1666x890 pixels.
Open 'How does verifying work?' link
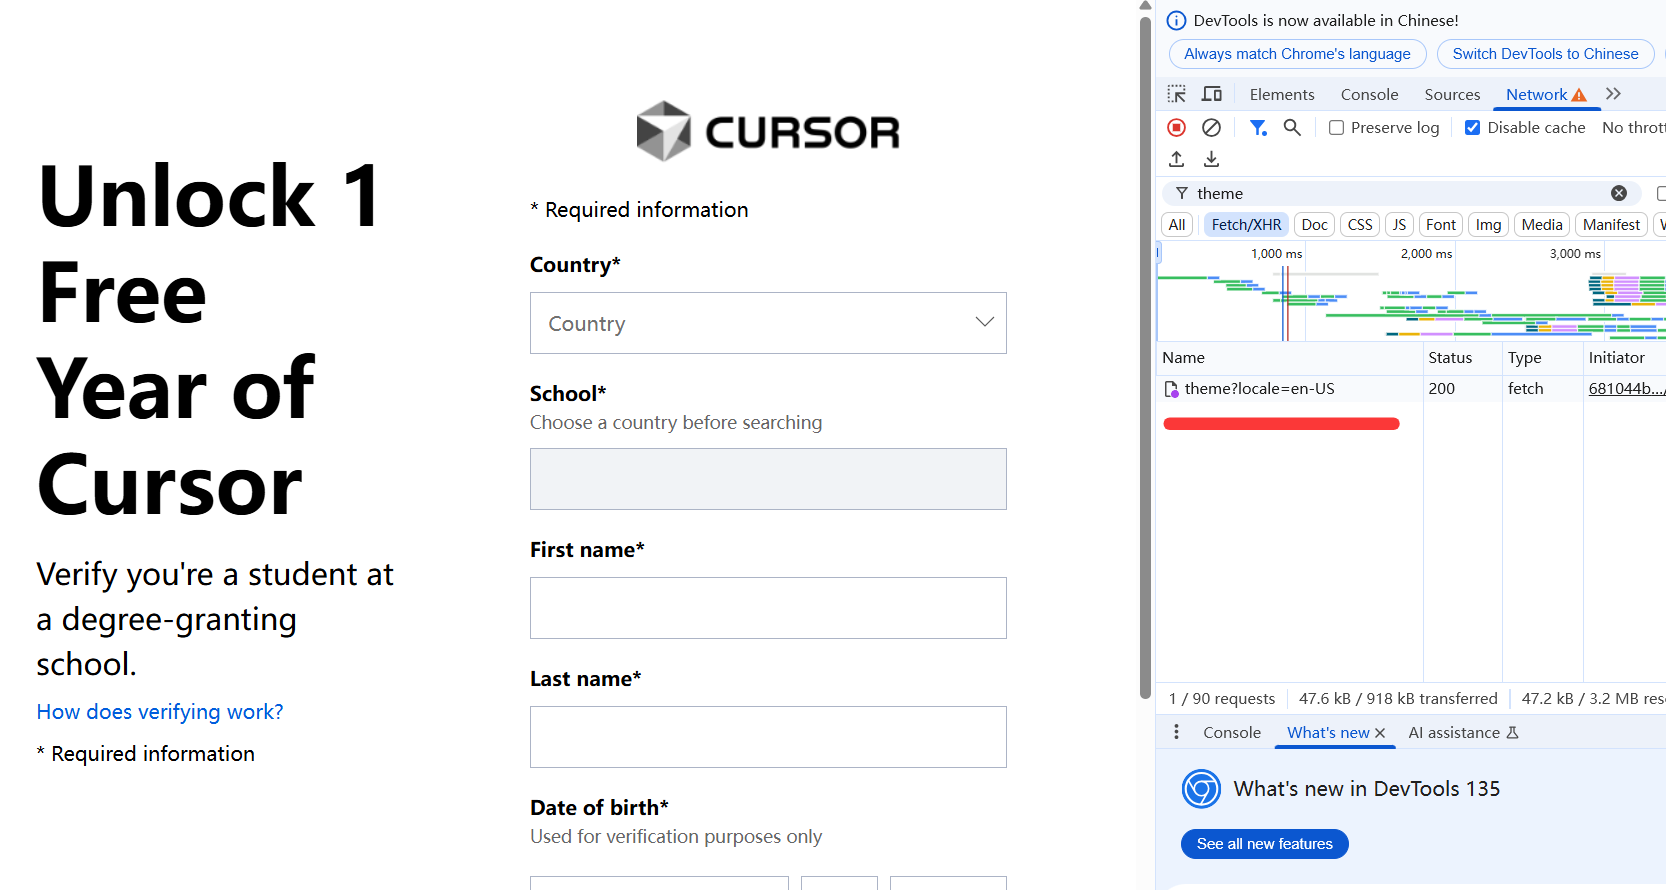point(160,712)
